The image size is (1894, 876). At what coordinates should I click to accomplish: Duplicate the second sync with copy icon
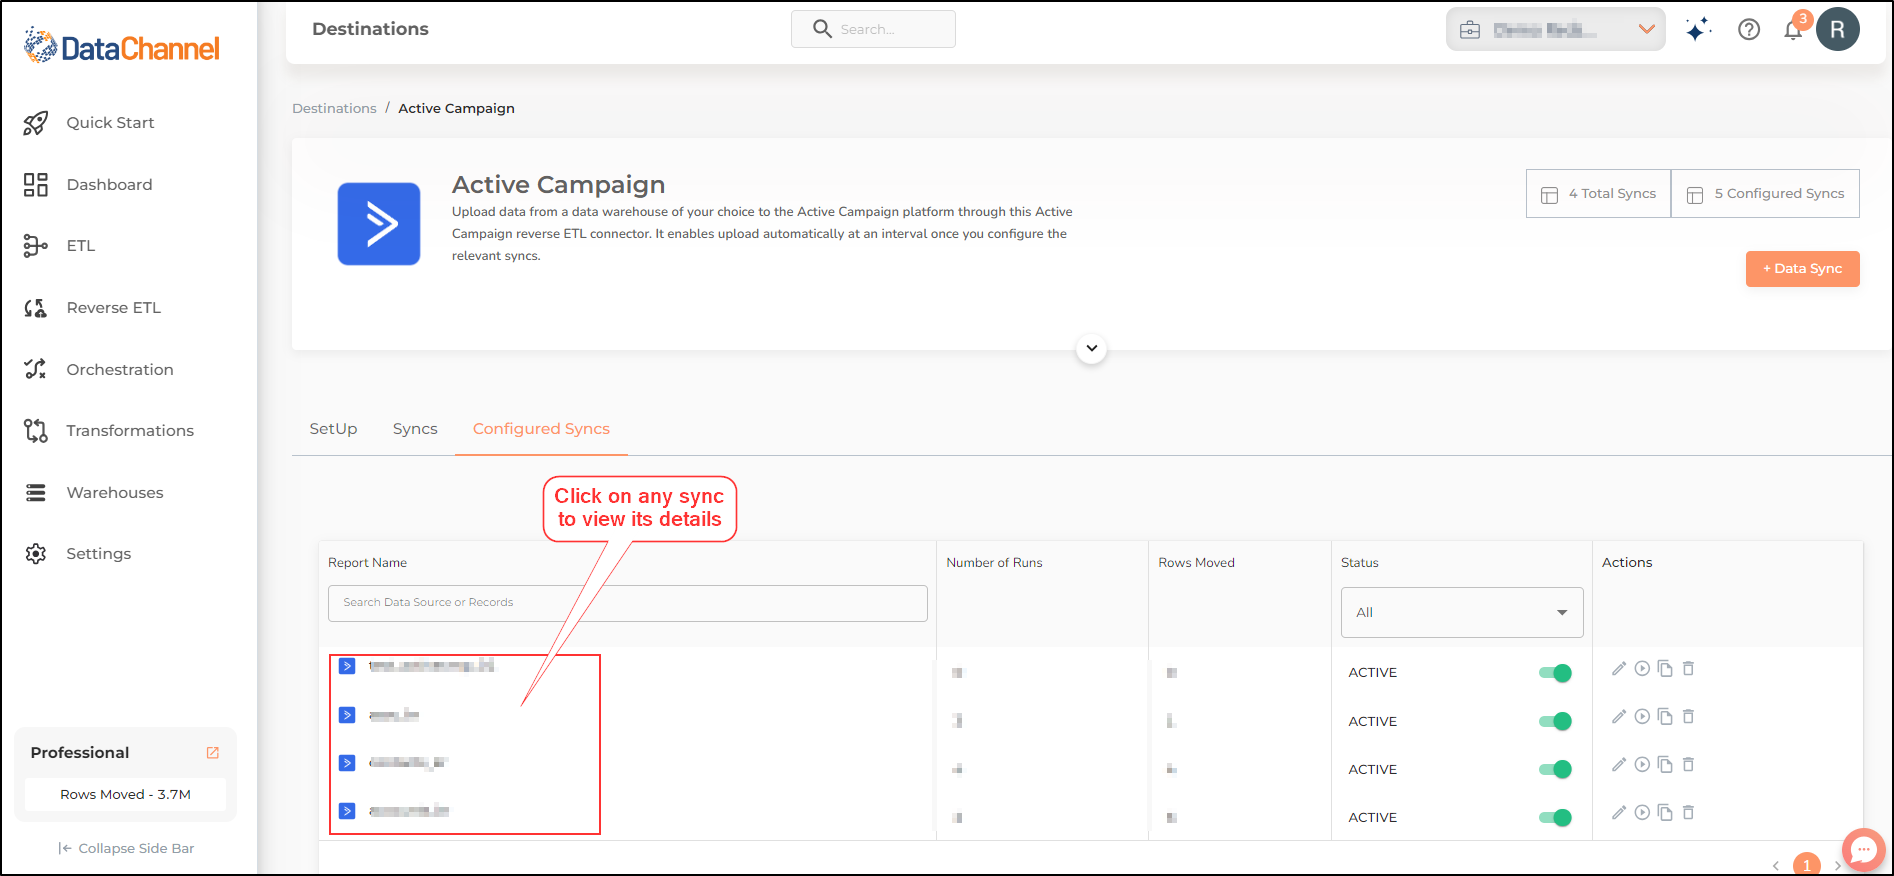tap(1665, 717)
